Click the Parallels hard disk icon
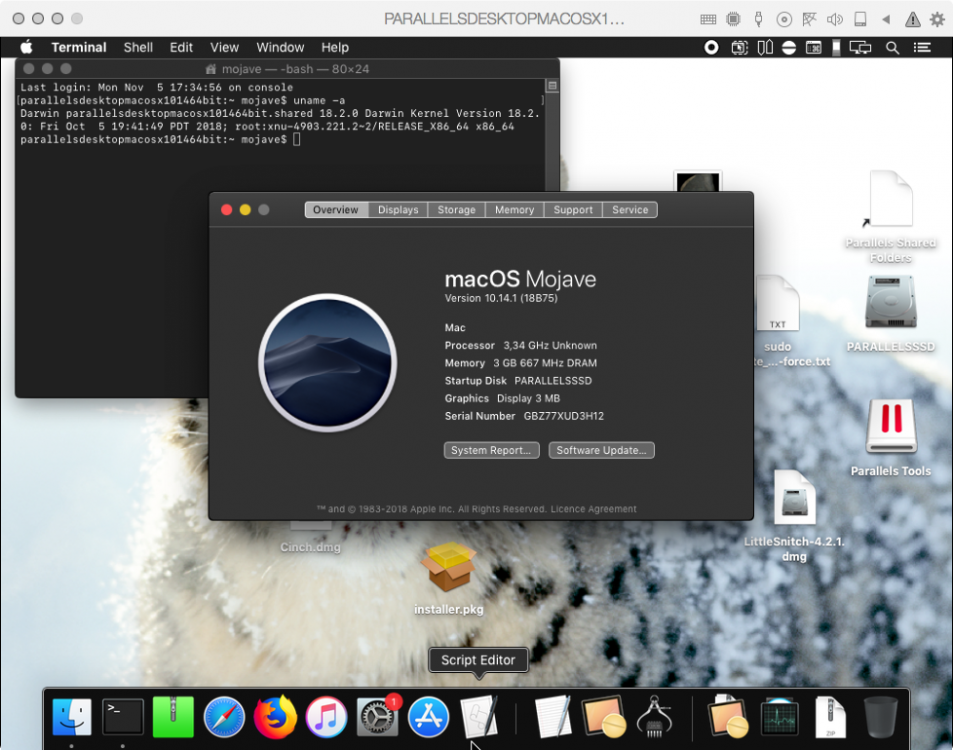Viewport: 953px width, 750px height. click(860, 19)
